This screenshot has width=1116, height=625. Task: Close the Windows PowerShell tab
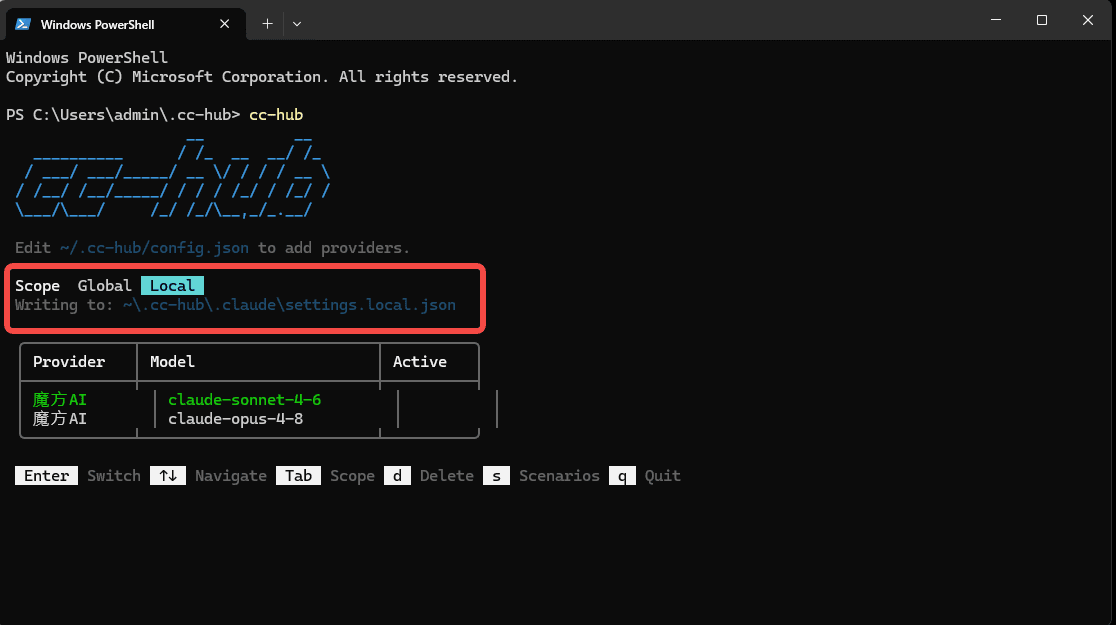(224, 23)
